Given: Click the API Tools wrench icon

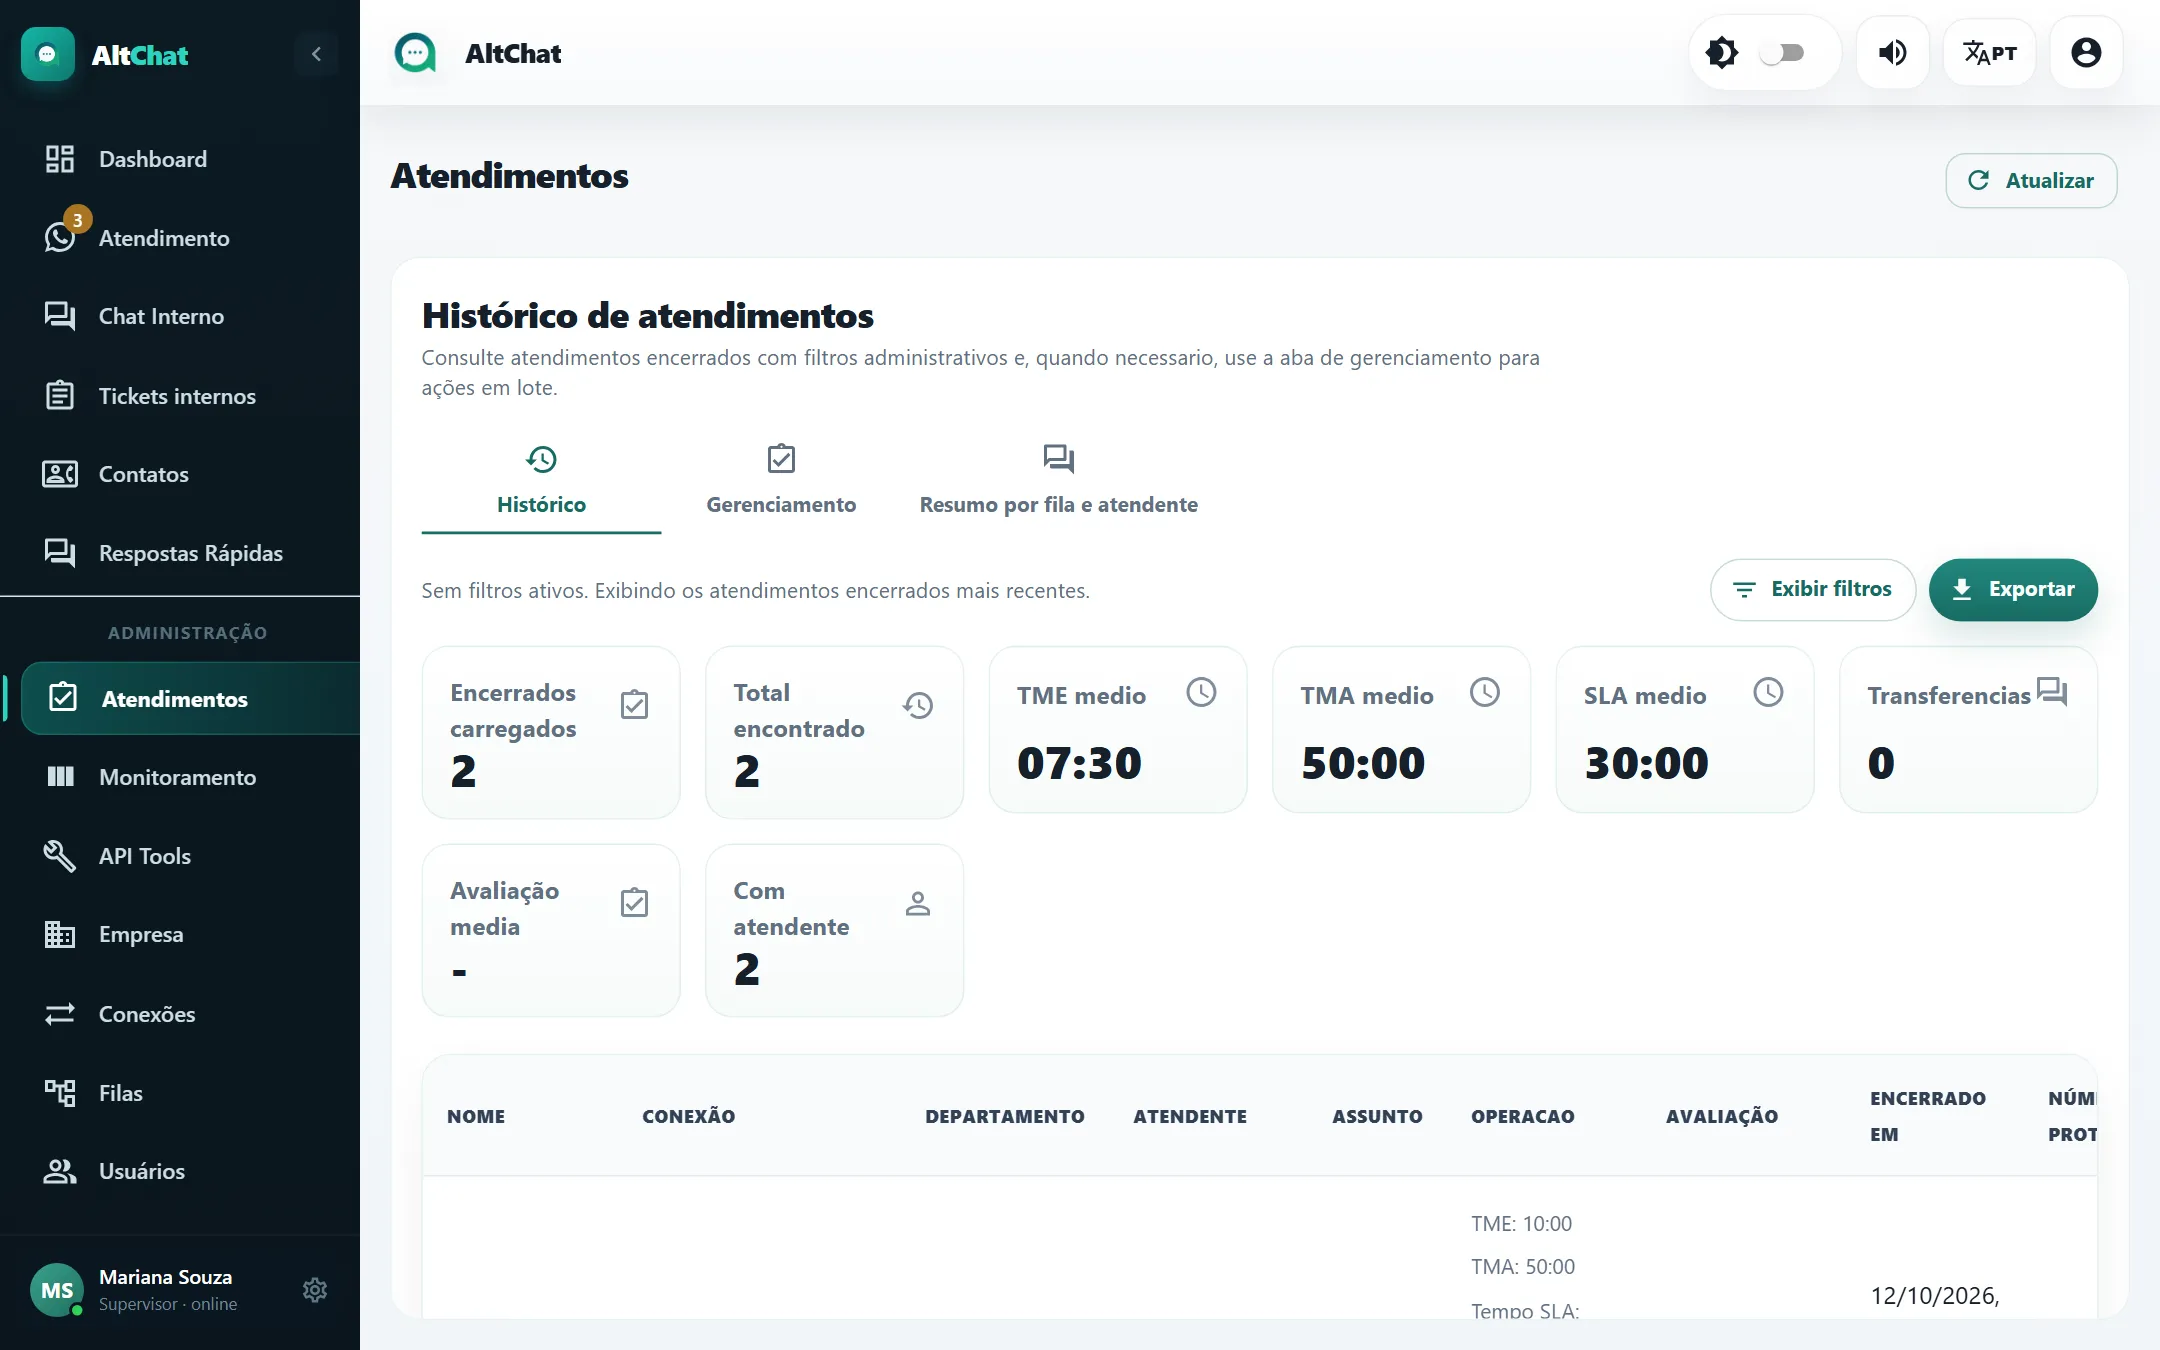Looking at the screenshot, I should 59,856.
